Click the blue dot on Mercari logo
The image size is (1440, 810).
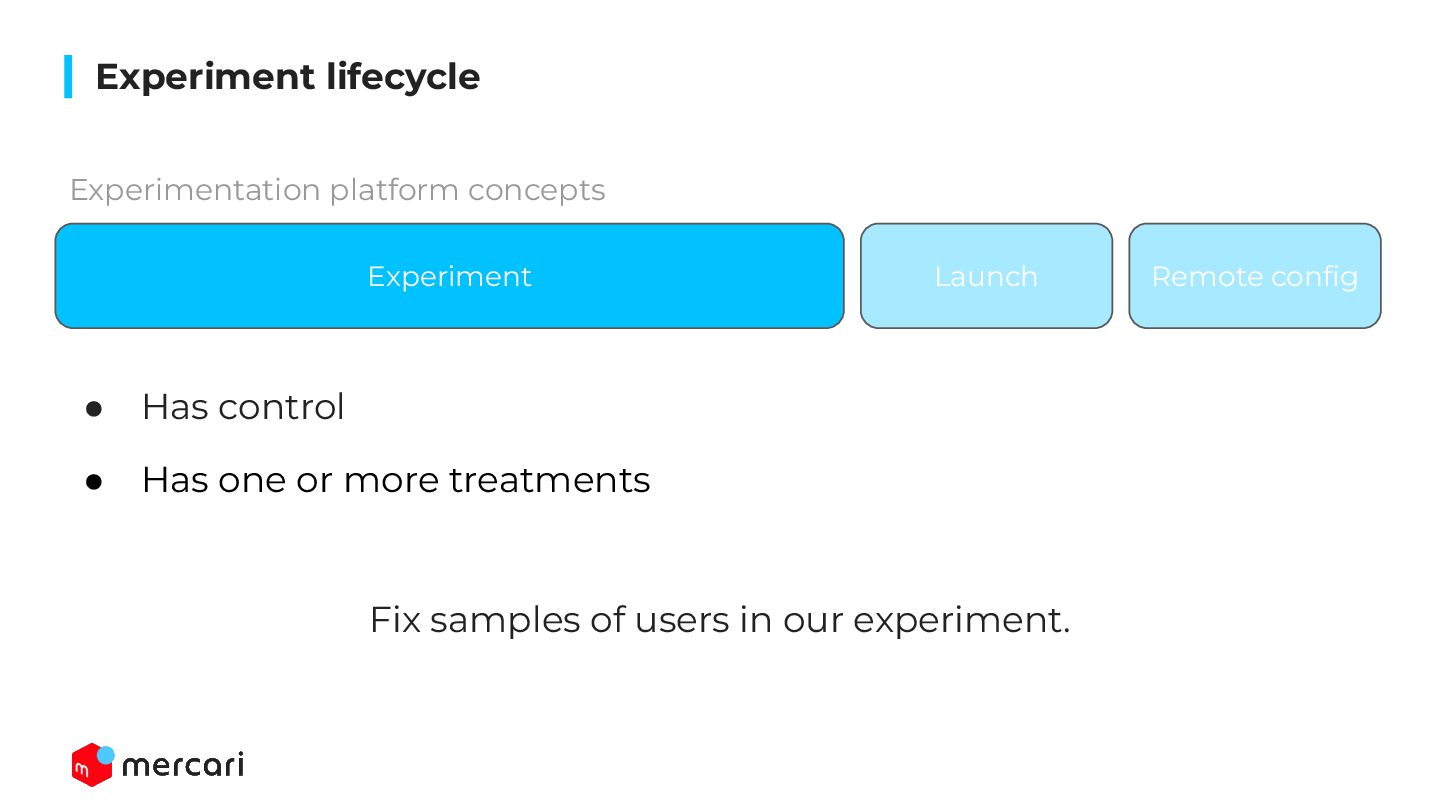[105, 754]
